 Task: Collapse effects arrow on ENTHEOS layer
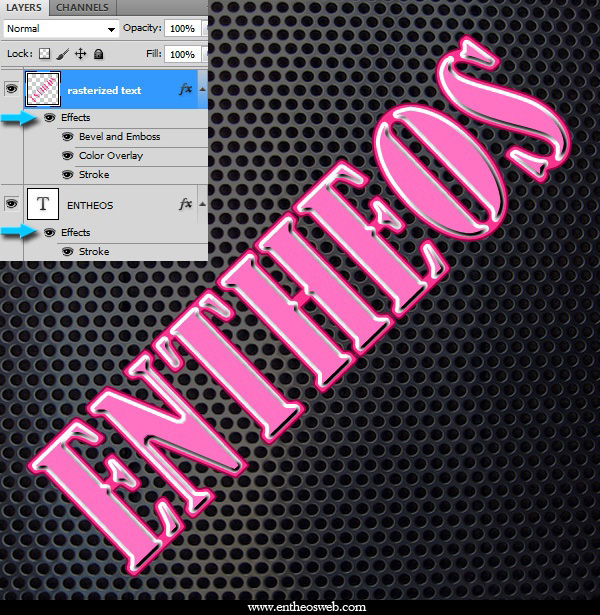click(202, 204)
